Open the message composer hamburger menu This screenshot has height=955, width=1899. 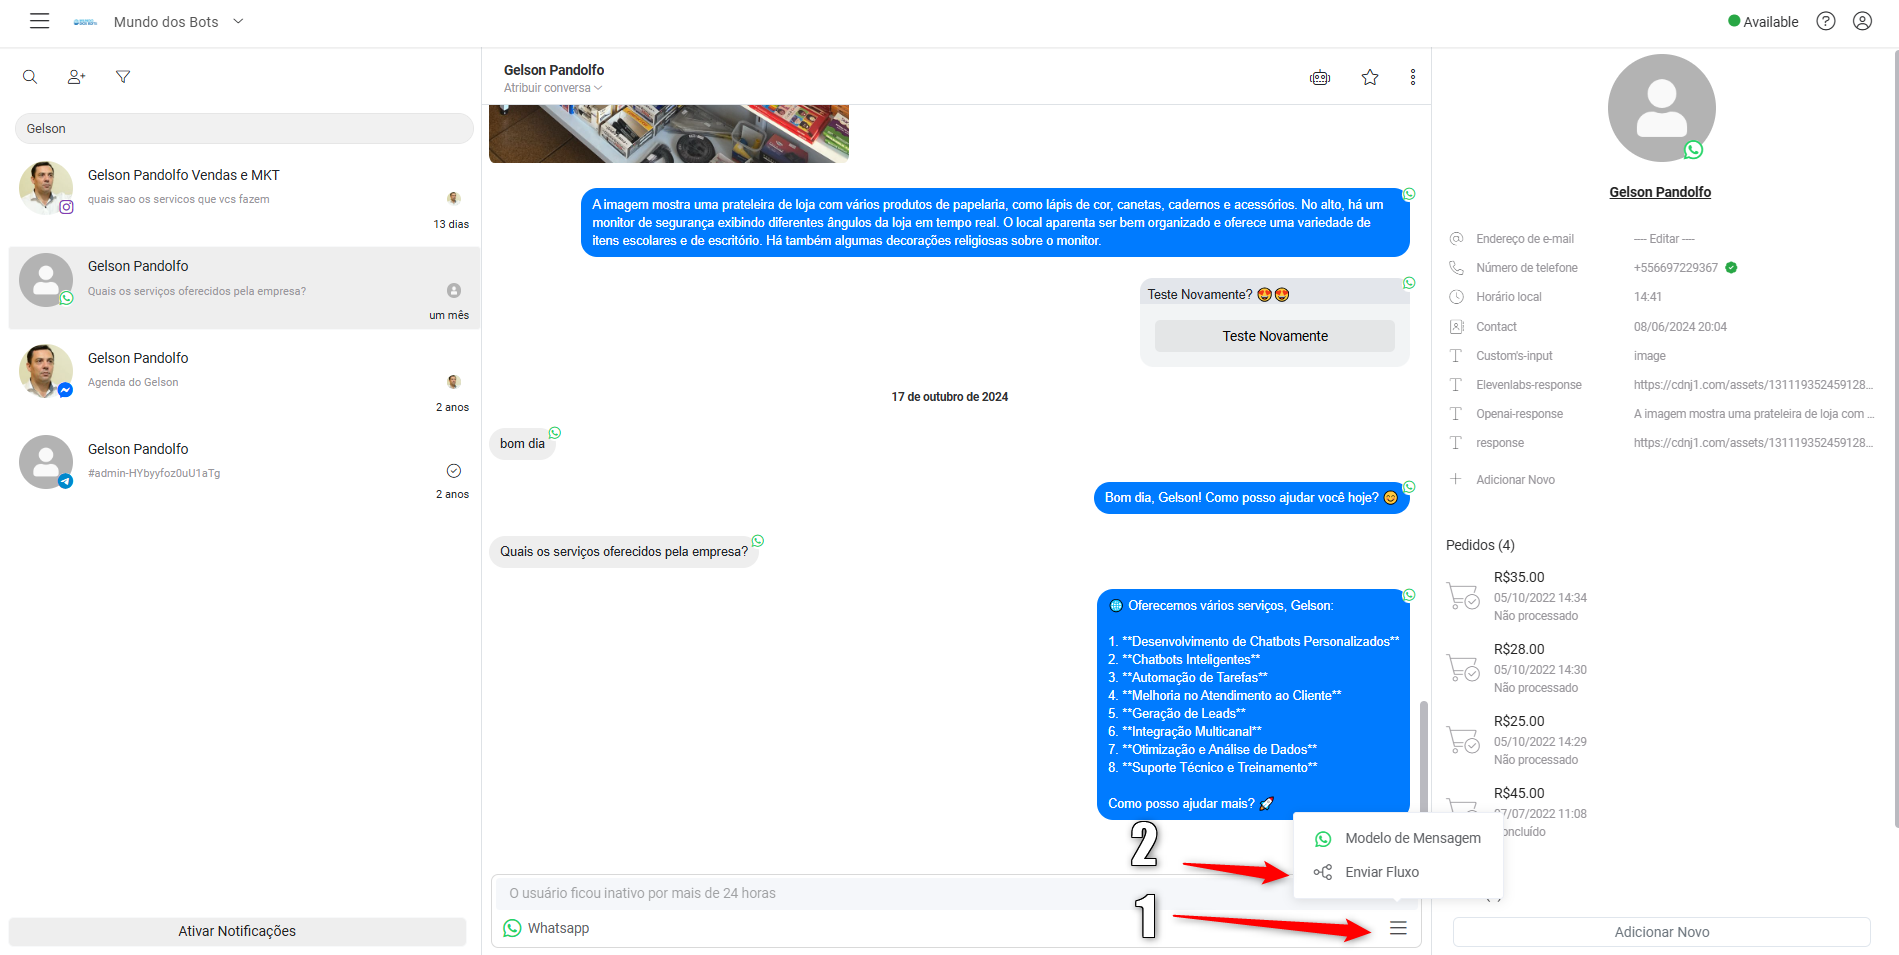[1398, 928]
